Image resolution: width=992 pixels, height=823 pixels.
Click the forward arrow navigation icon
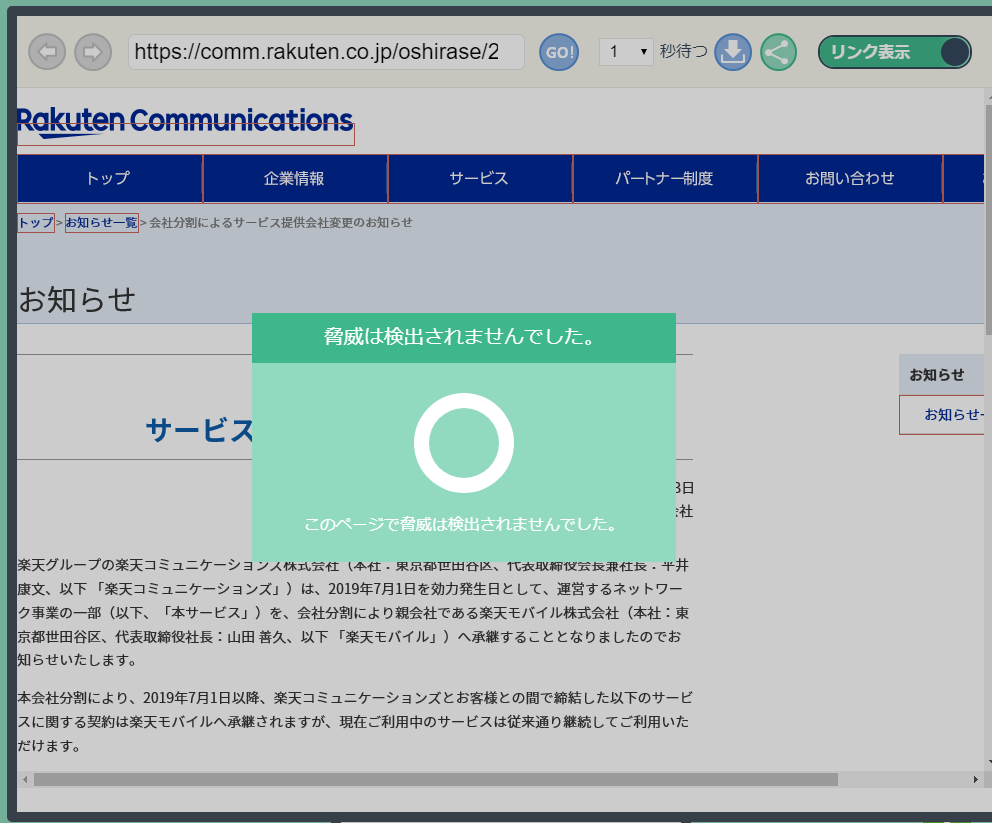pyautogui.click(x=93, y=52)
